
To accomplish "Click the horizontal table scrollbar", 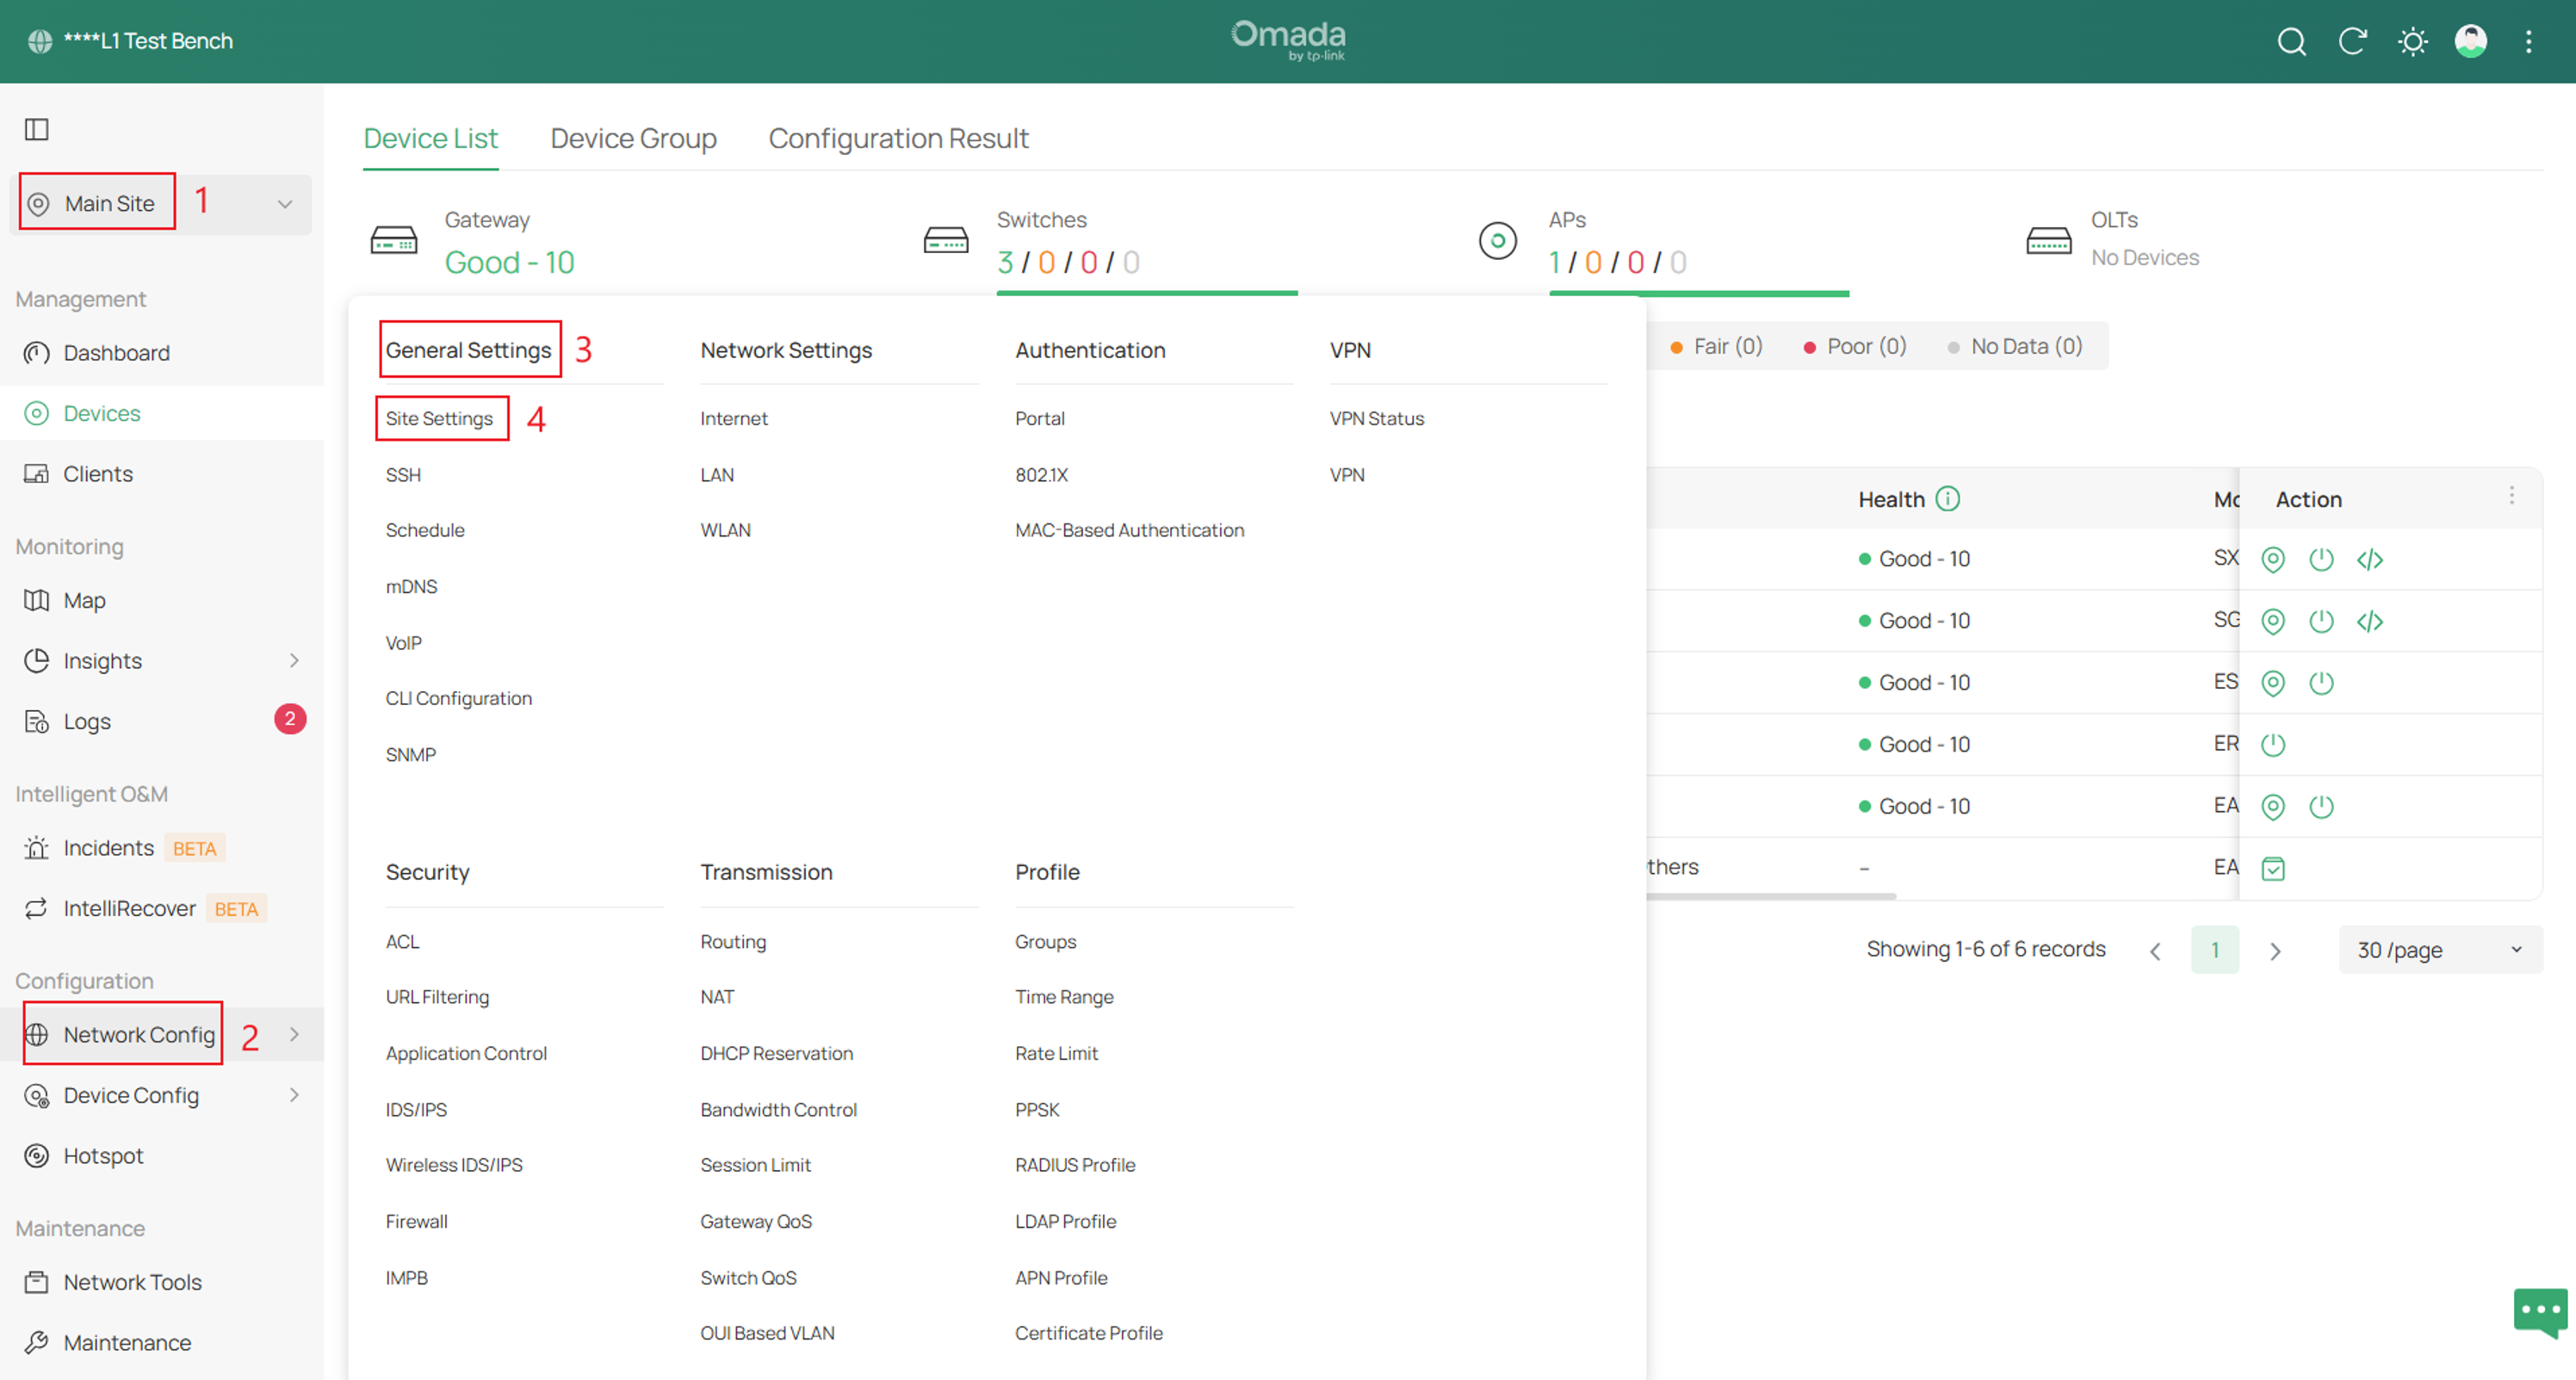I will 1770,896.
